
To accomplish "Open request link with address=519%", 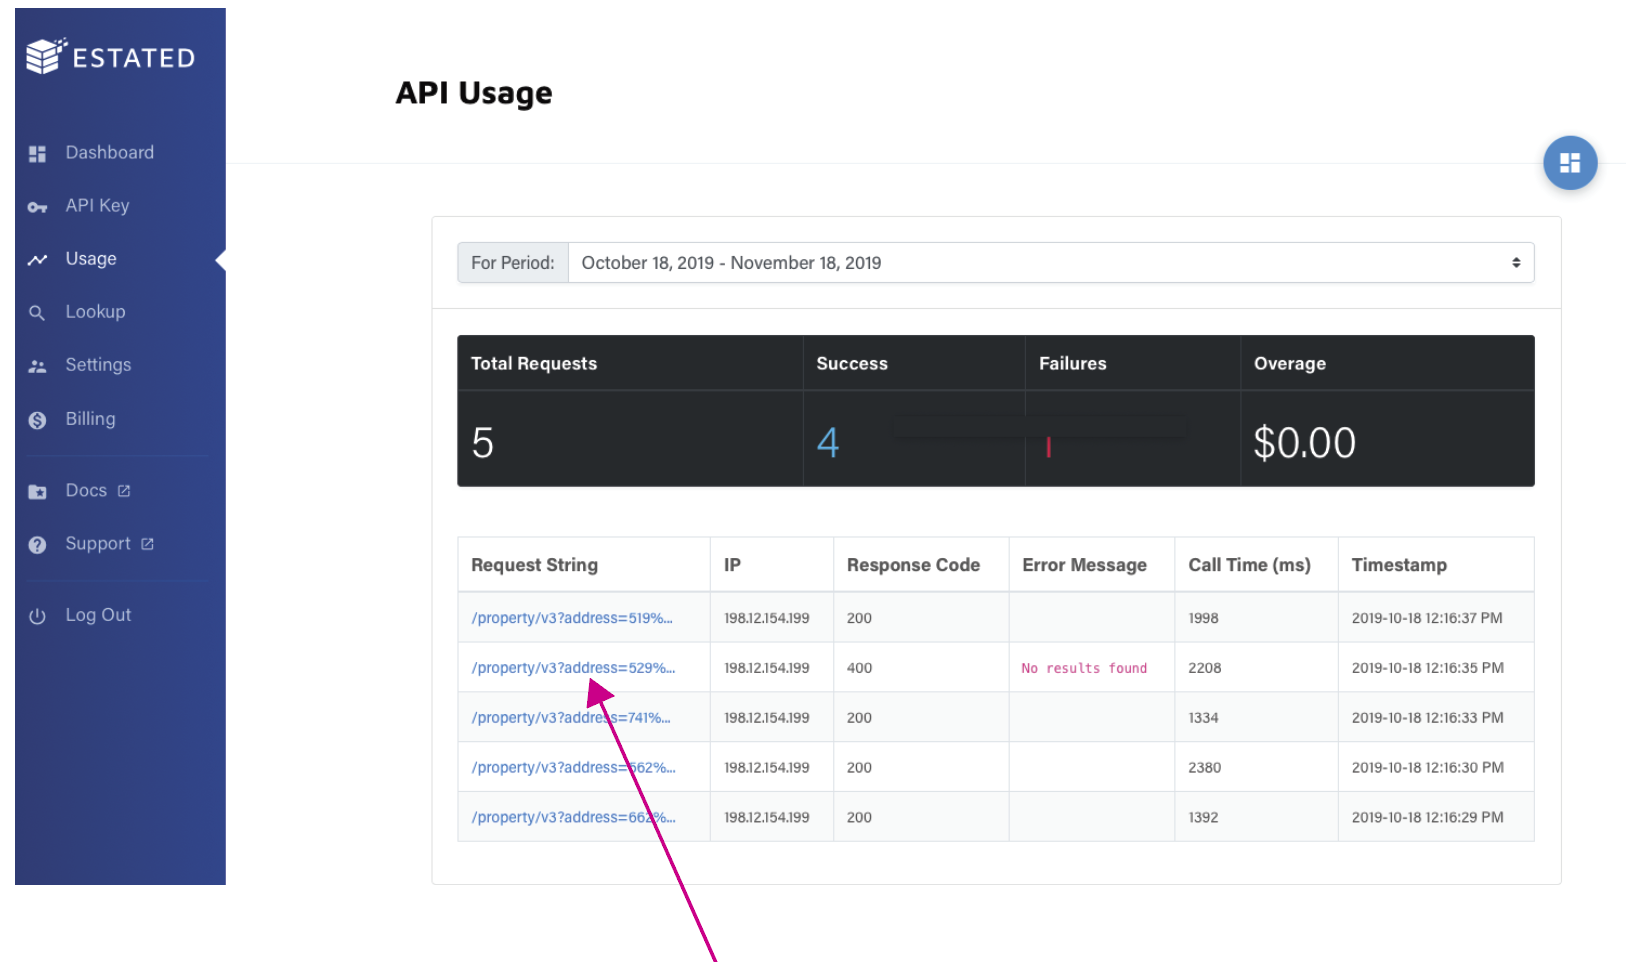I will 571,618.
